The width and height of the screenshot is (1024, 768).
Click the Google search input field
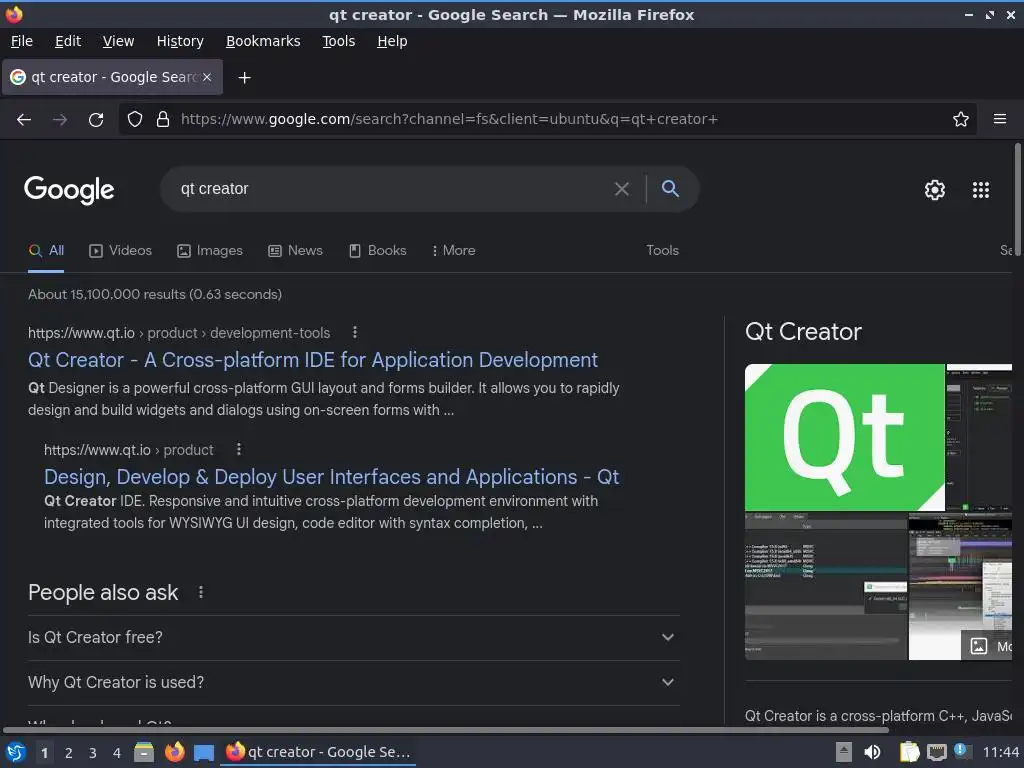392,189
